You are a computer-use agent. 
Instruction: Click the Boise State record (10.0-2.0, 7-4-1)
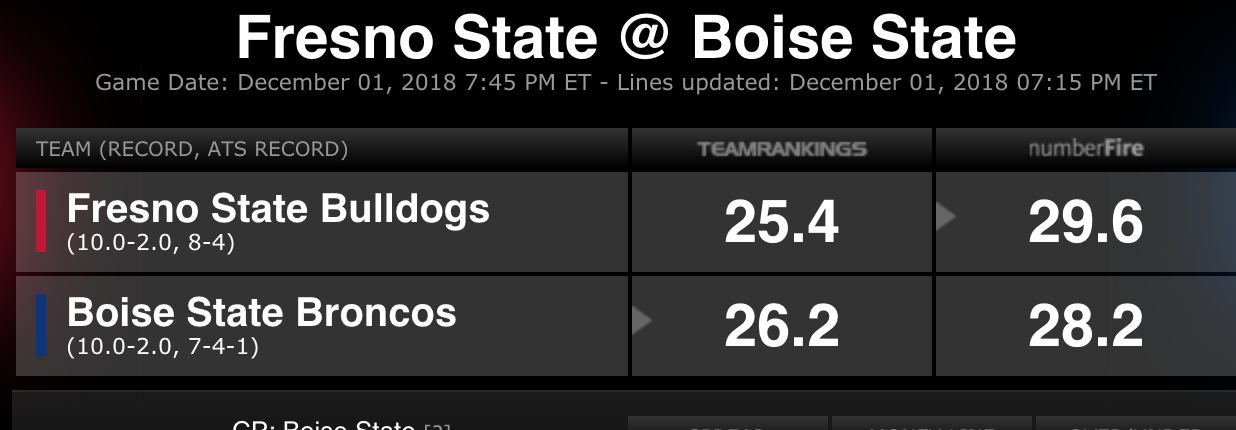163,347
